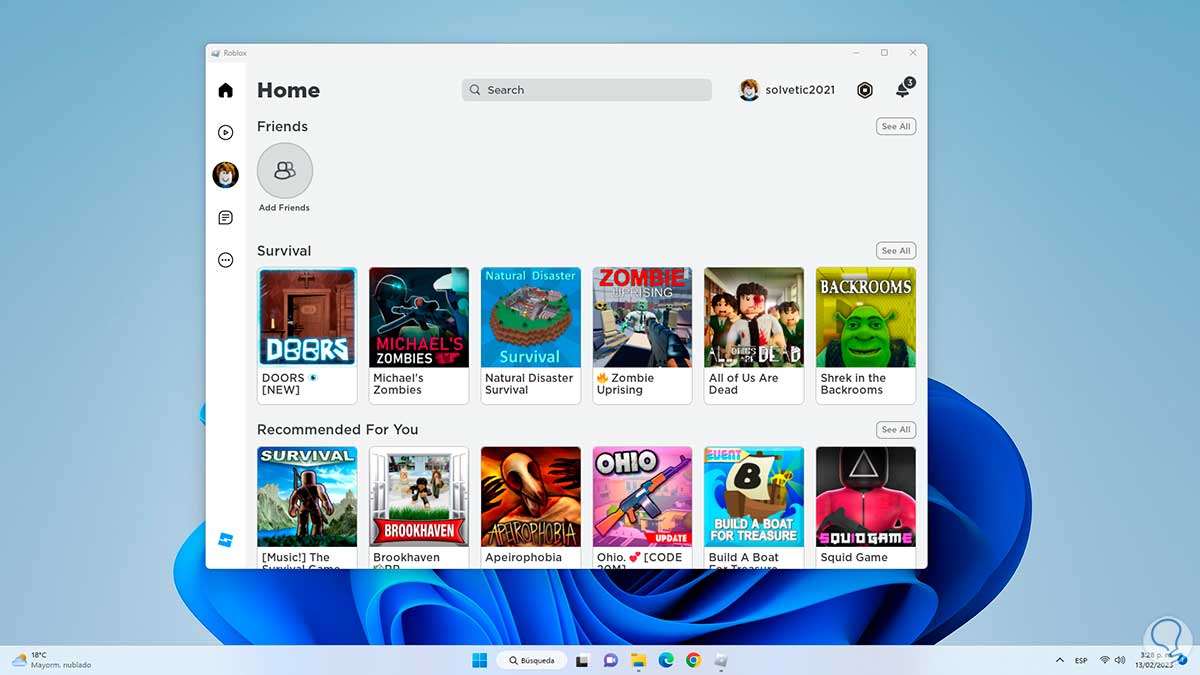Click the Búsqueda search box on taskbar

click(x=532, y=660)
